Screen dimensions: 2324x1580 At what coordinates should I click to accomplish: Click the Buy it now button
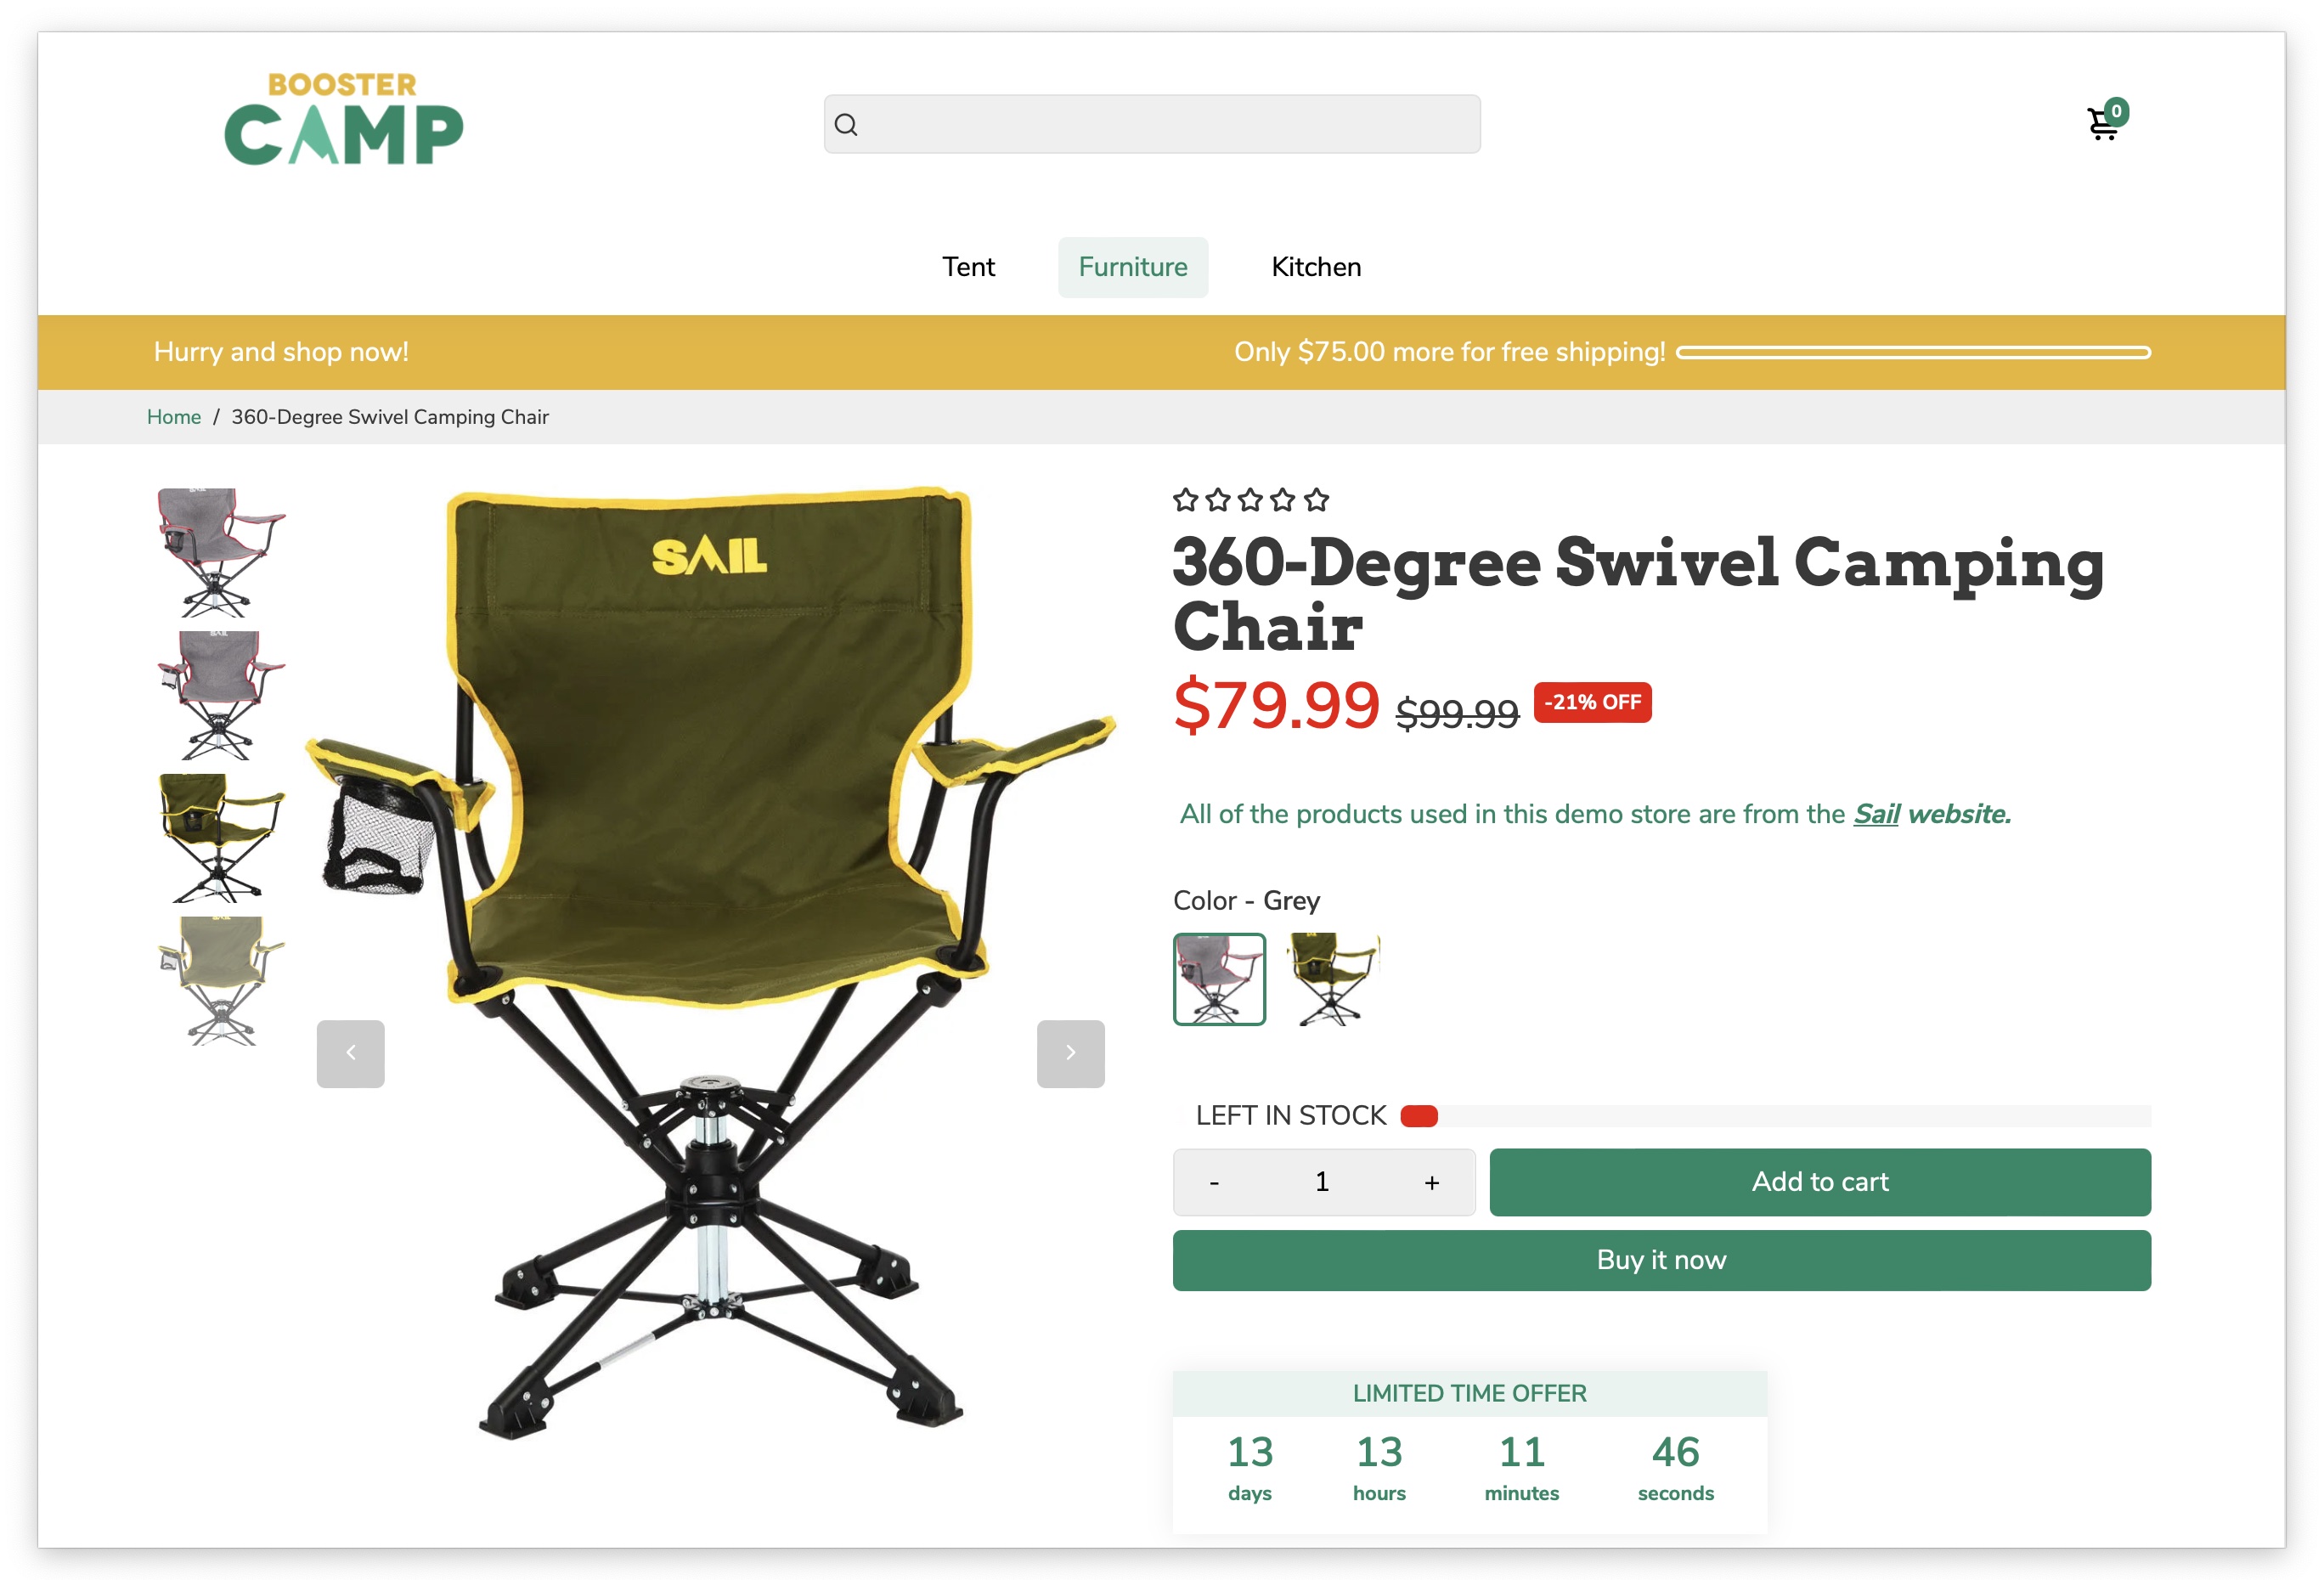1661,1260
